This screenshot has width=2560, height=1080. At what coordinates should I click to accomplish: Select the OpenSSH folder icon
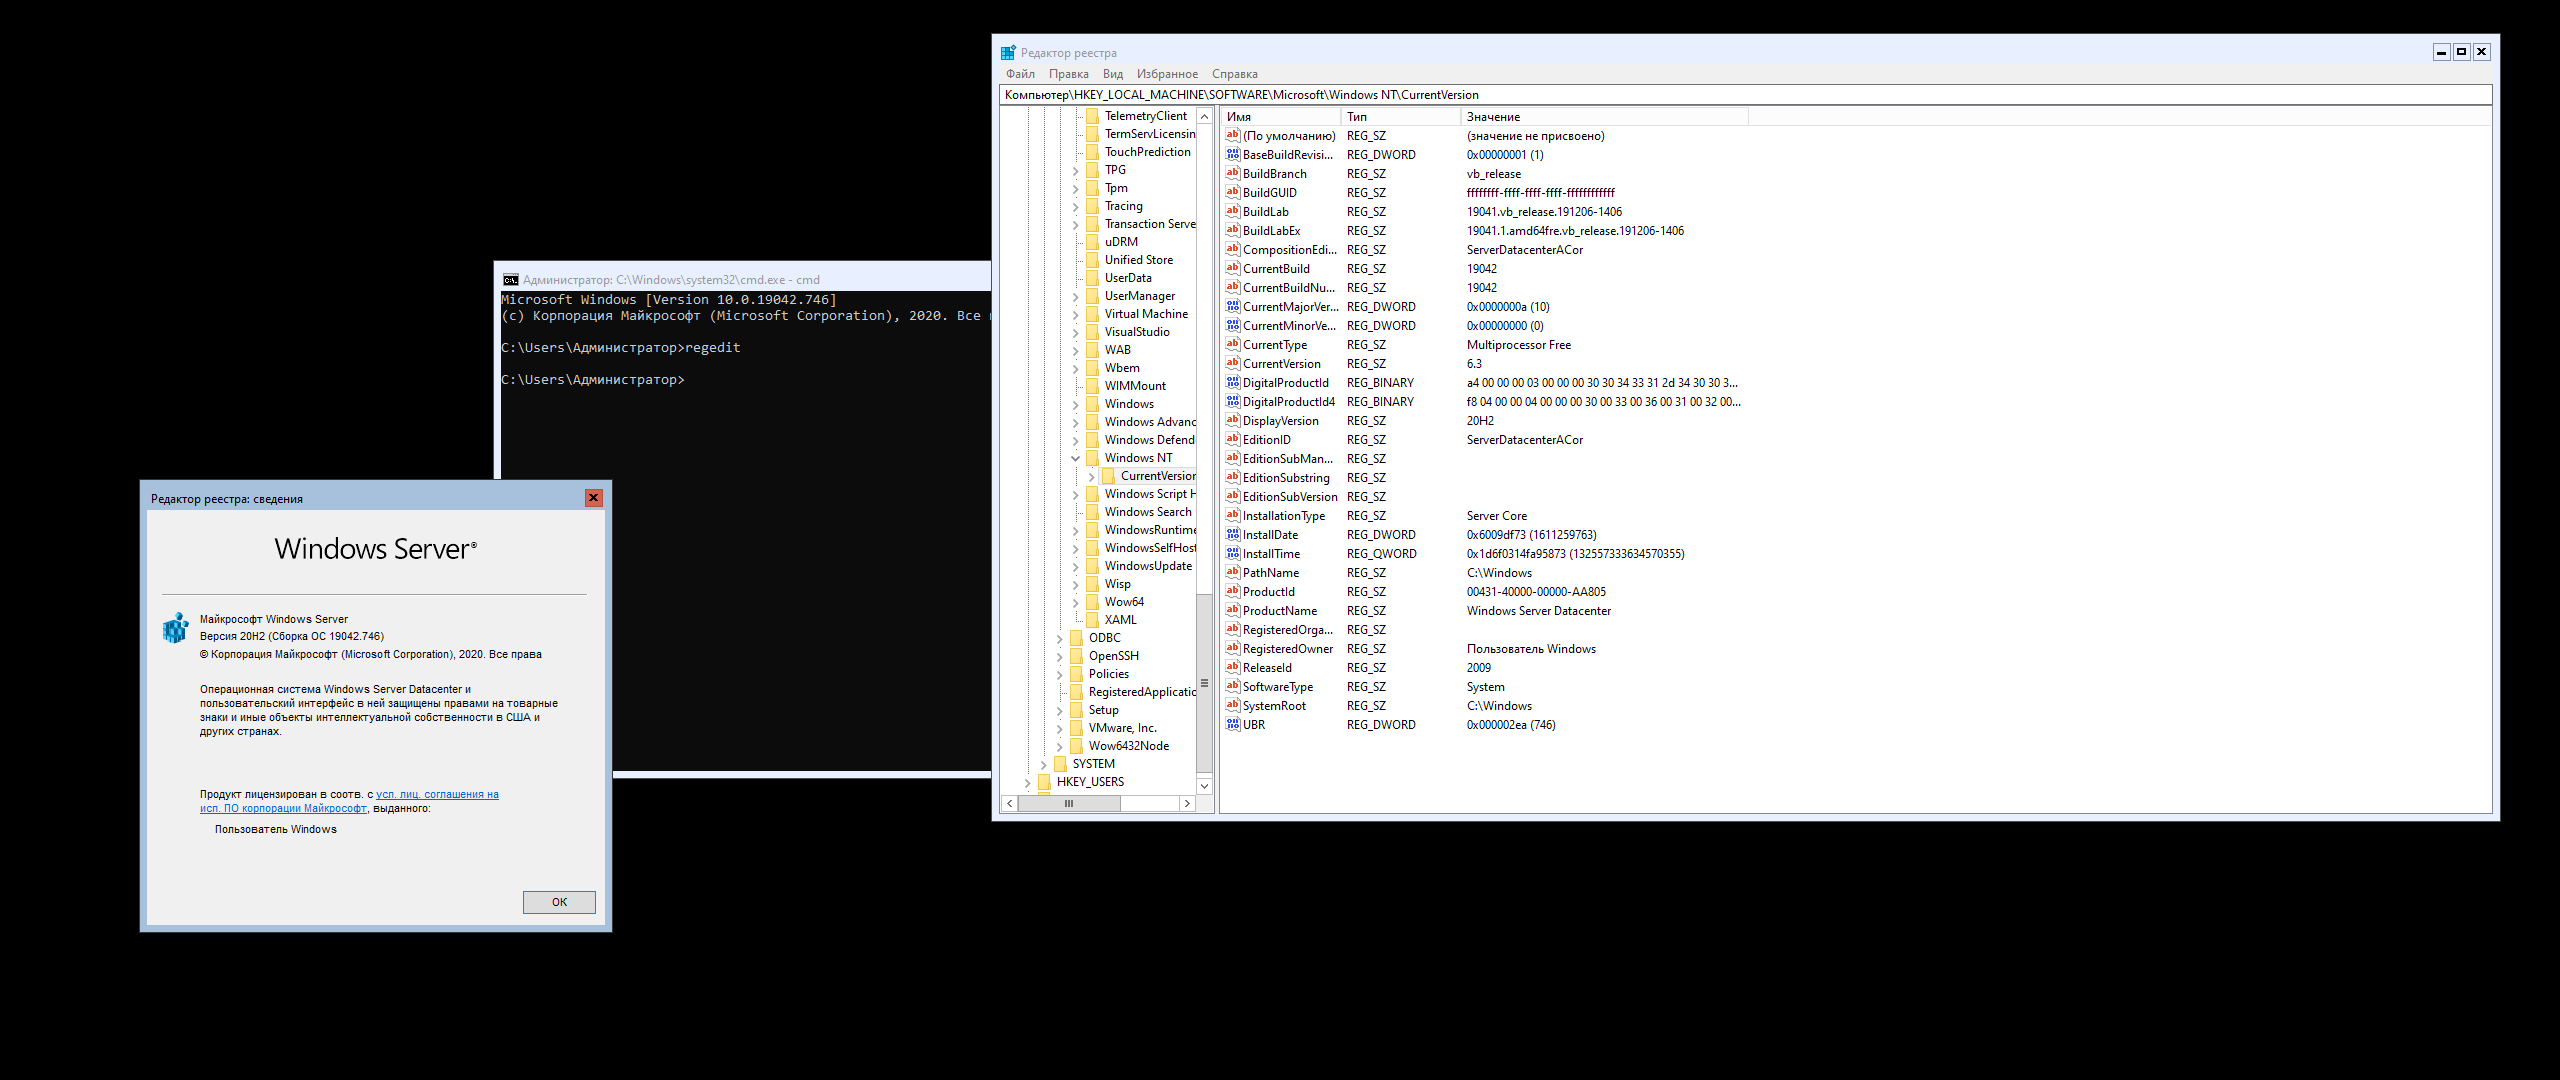click(x=1076, y=656)
